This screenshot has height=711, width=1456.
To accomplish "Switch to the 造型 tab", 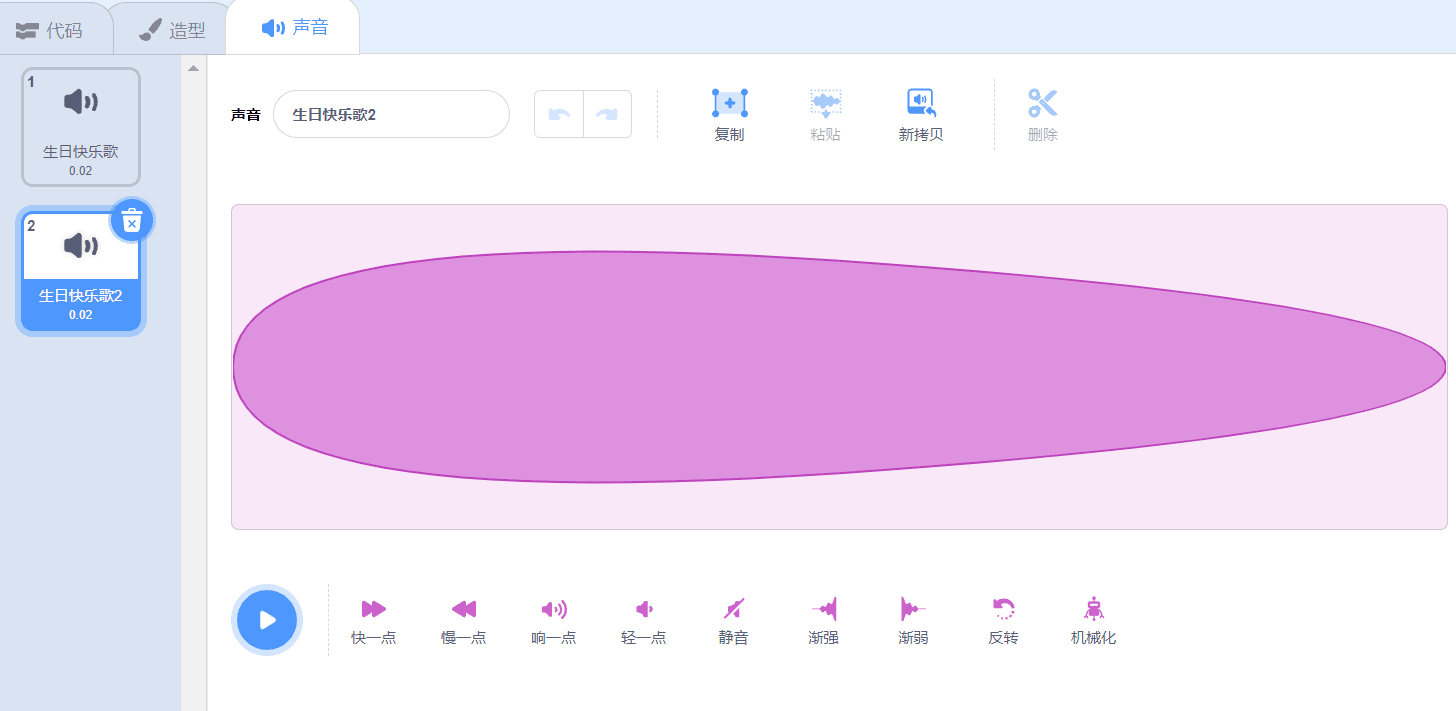I will point(172,30).
